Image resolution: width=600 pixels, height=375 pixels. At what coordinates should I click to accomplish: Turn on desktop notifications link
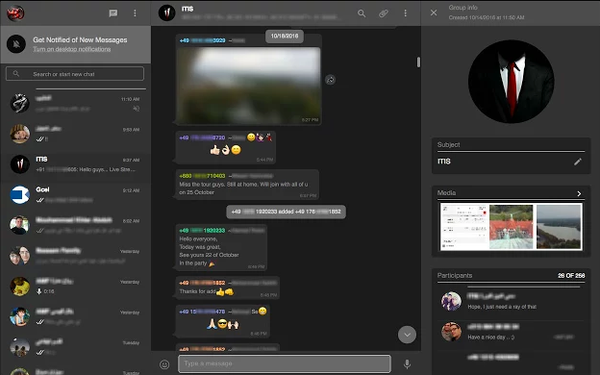(x=72, y=49)
